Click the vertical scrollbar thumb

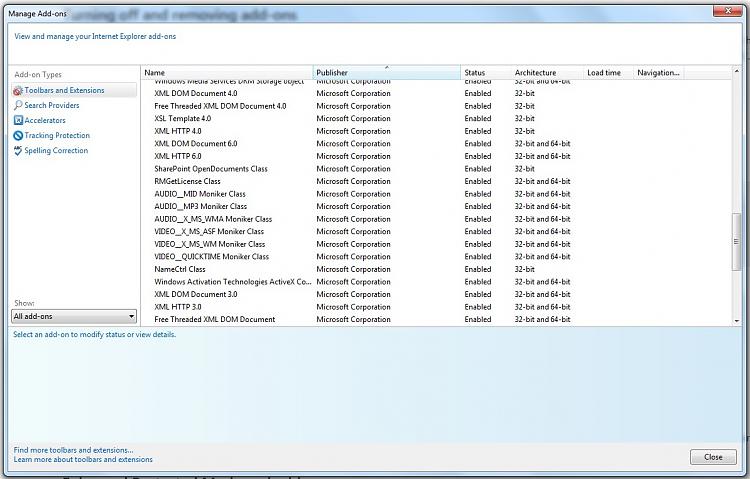pos(737,241)
